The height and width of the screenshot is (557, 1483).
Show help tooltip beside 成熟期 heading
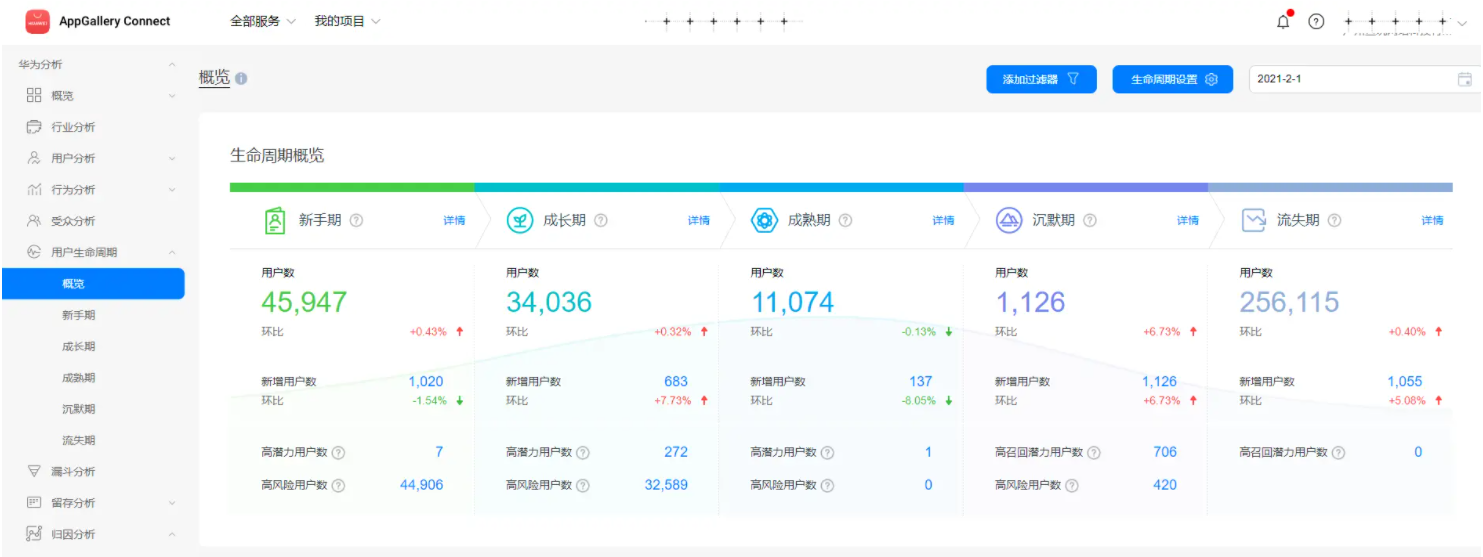pos(845,220)
